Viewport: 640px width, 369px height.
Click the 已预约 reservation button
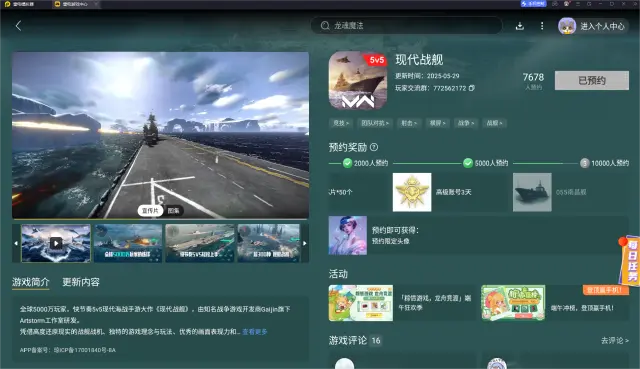[x=592, y=80]
